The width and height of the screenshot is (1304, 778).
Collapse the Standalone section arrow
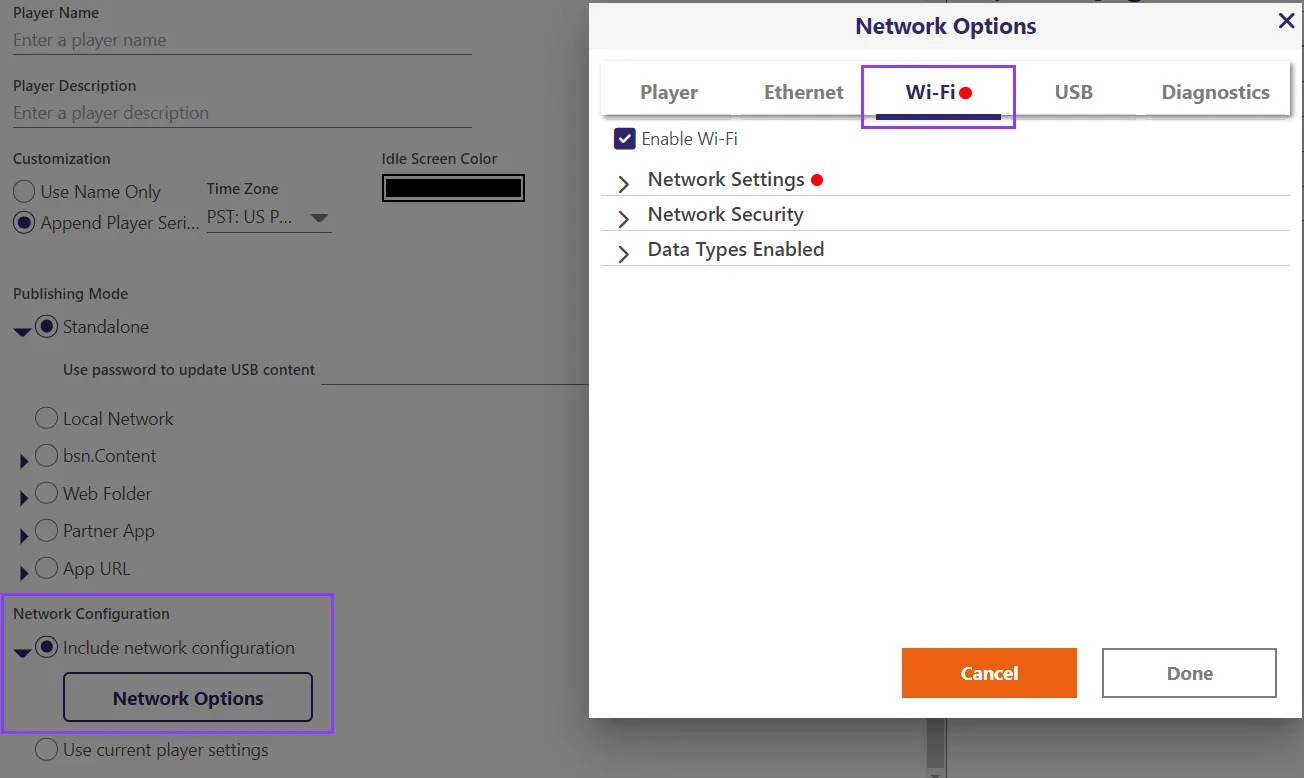click(22, 331)
